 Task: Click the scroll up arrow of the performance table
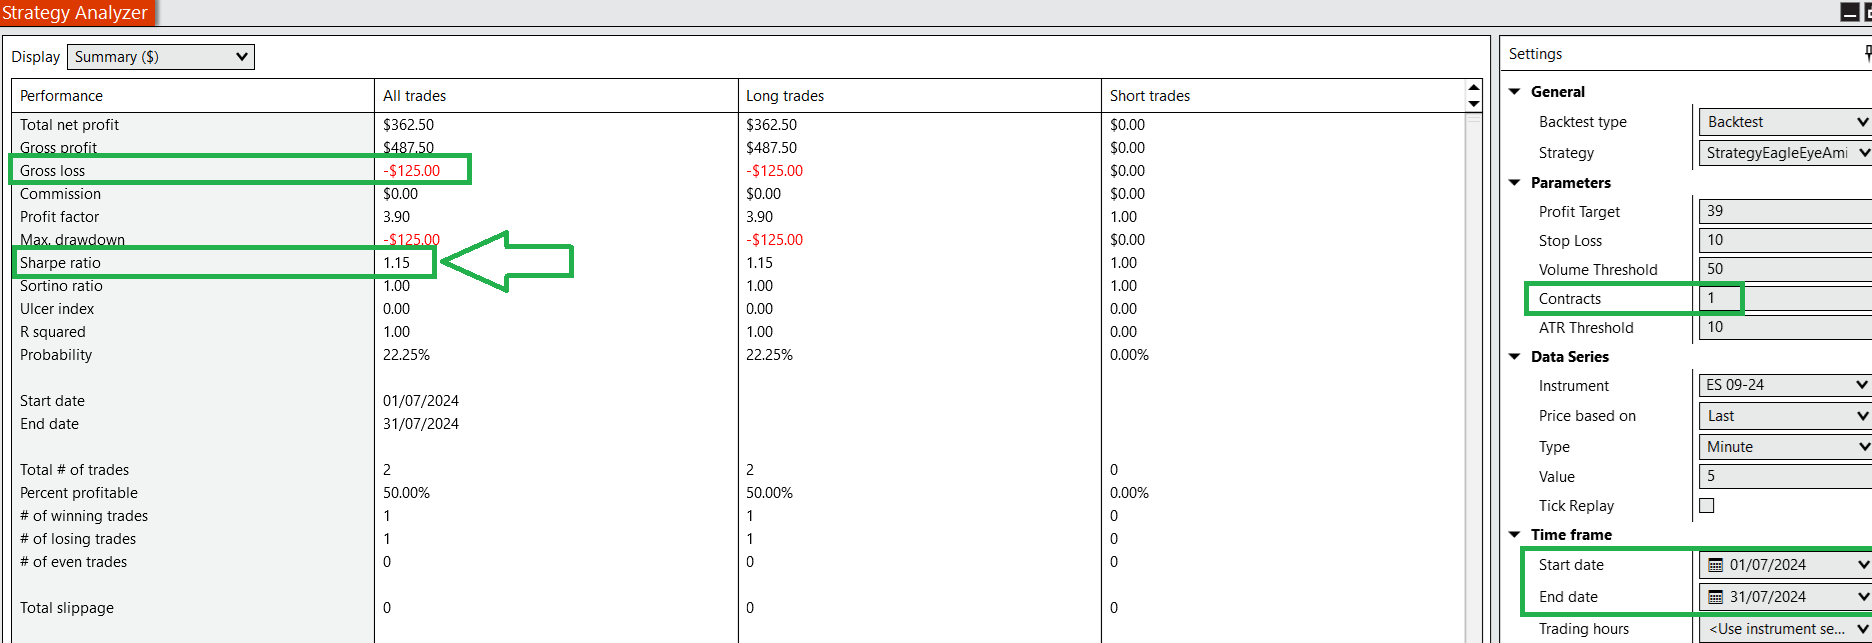pyautogui.click(x=1473, y=89)
